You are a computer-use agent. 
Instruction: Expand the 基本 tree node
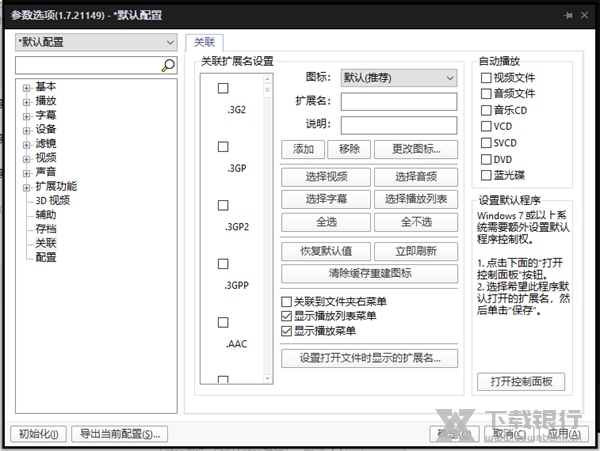[26, 87]
